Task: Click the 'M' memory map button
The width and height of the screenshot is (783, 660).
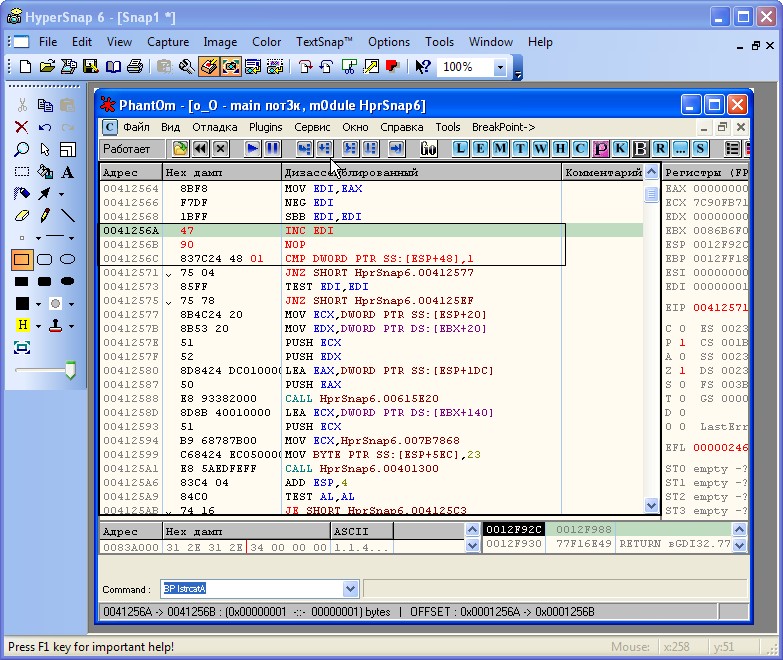Action: 500,148
